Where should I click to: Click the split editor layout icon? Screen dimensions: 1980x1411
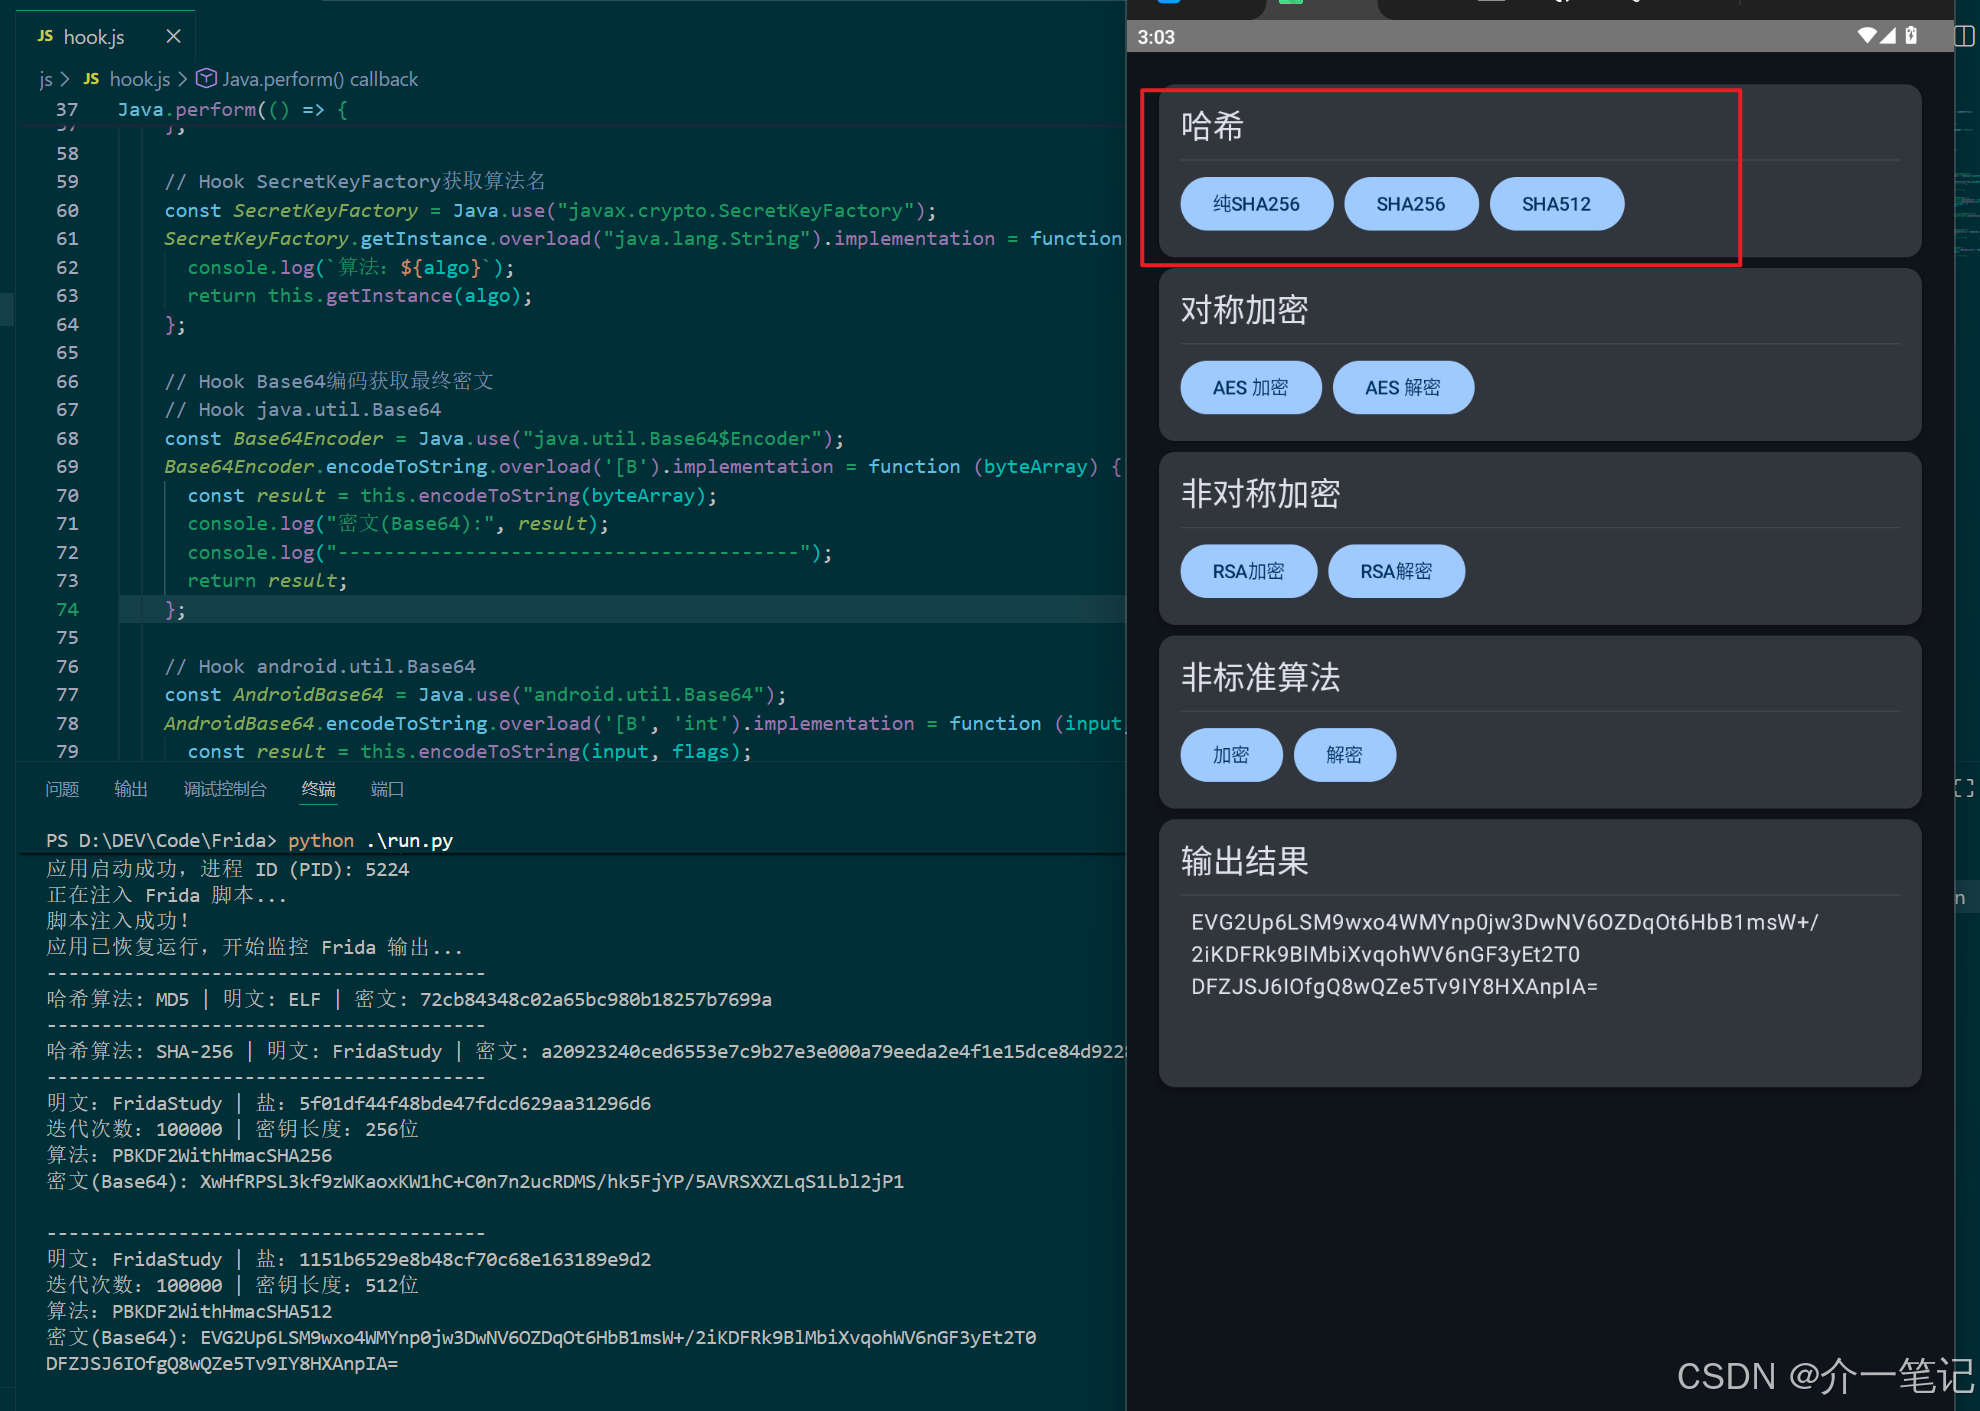click(1965, 36)
